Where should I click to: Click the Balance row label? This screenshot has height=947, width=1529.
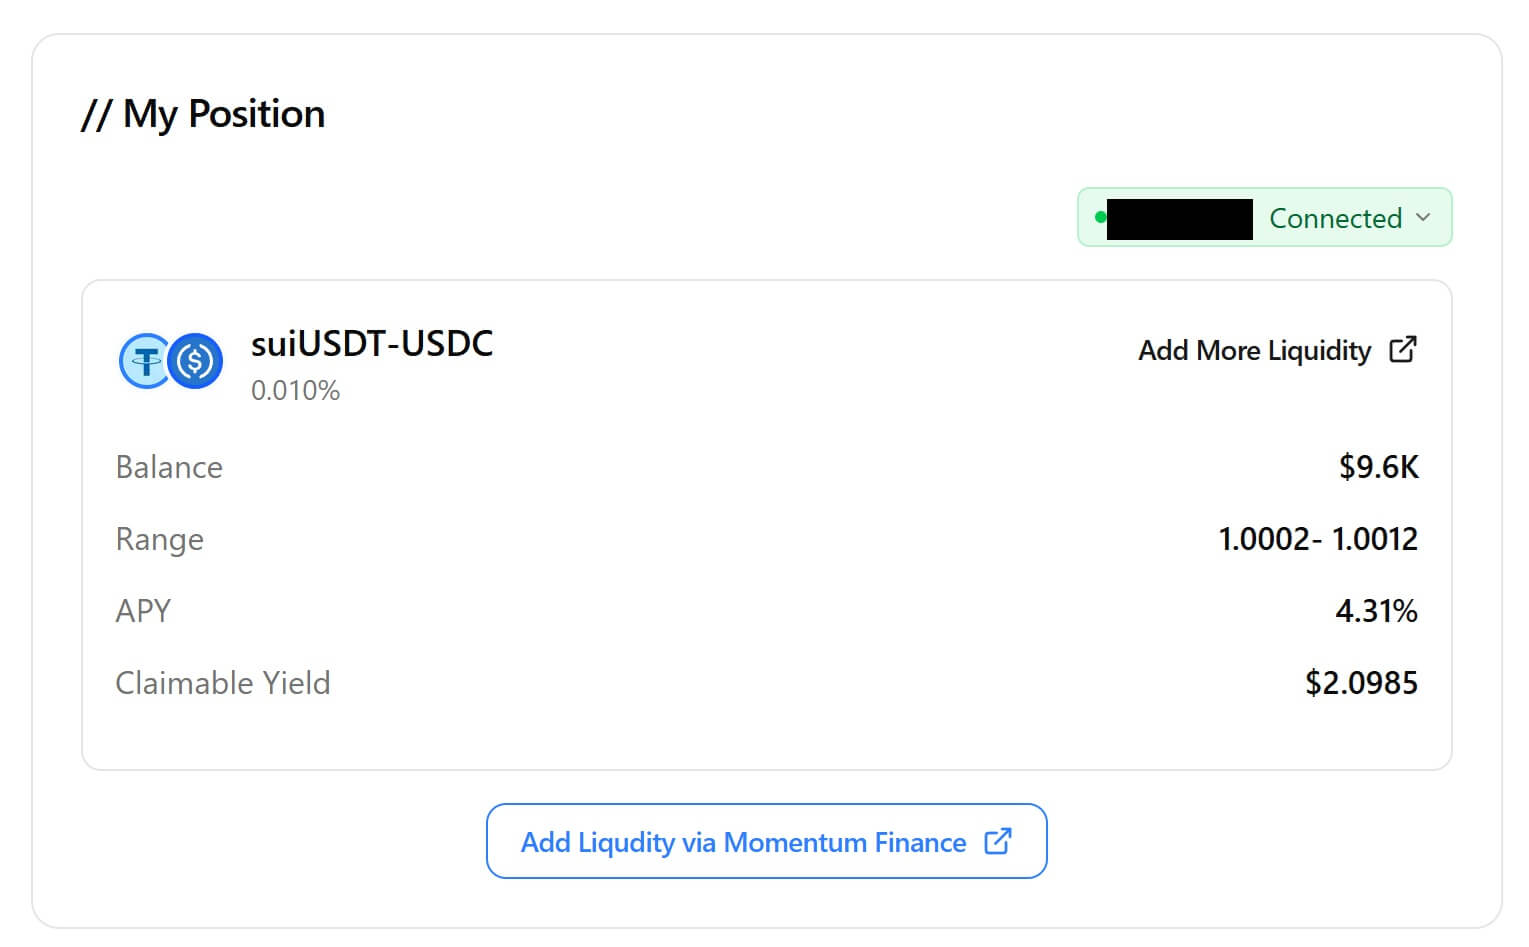click(x=169, y=467)
